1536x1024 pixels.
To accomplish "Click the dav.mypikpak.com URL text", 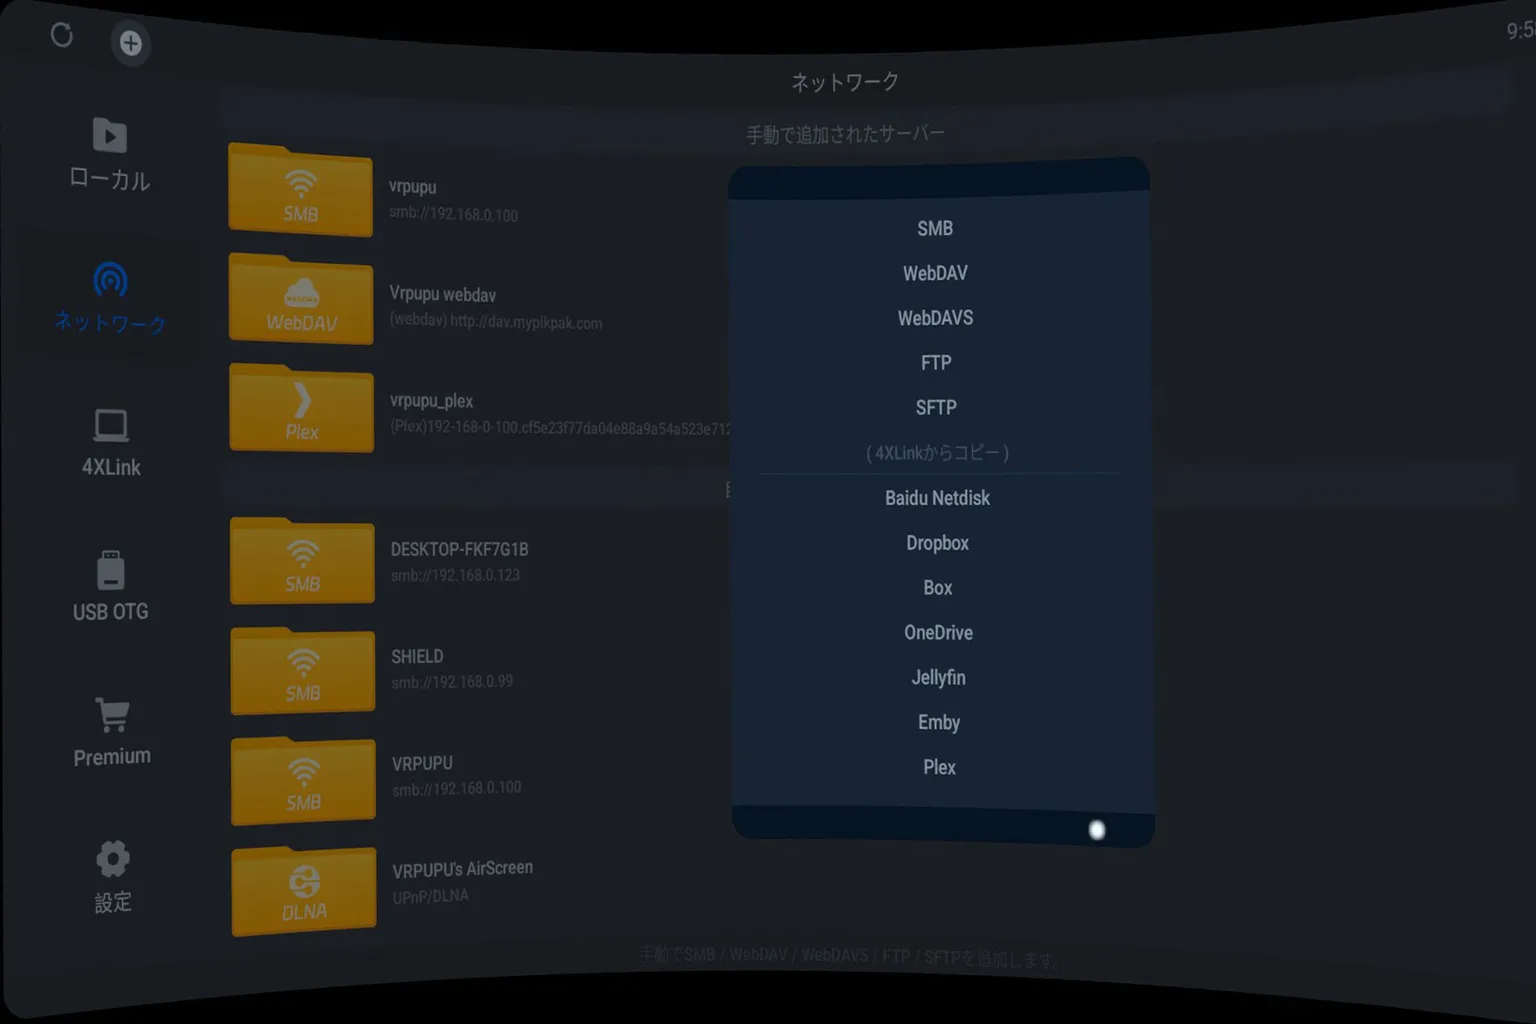I will pos(526,322).
